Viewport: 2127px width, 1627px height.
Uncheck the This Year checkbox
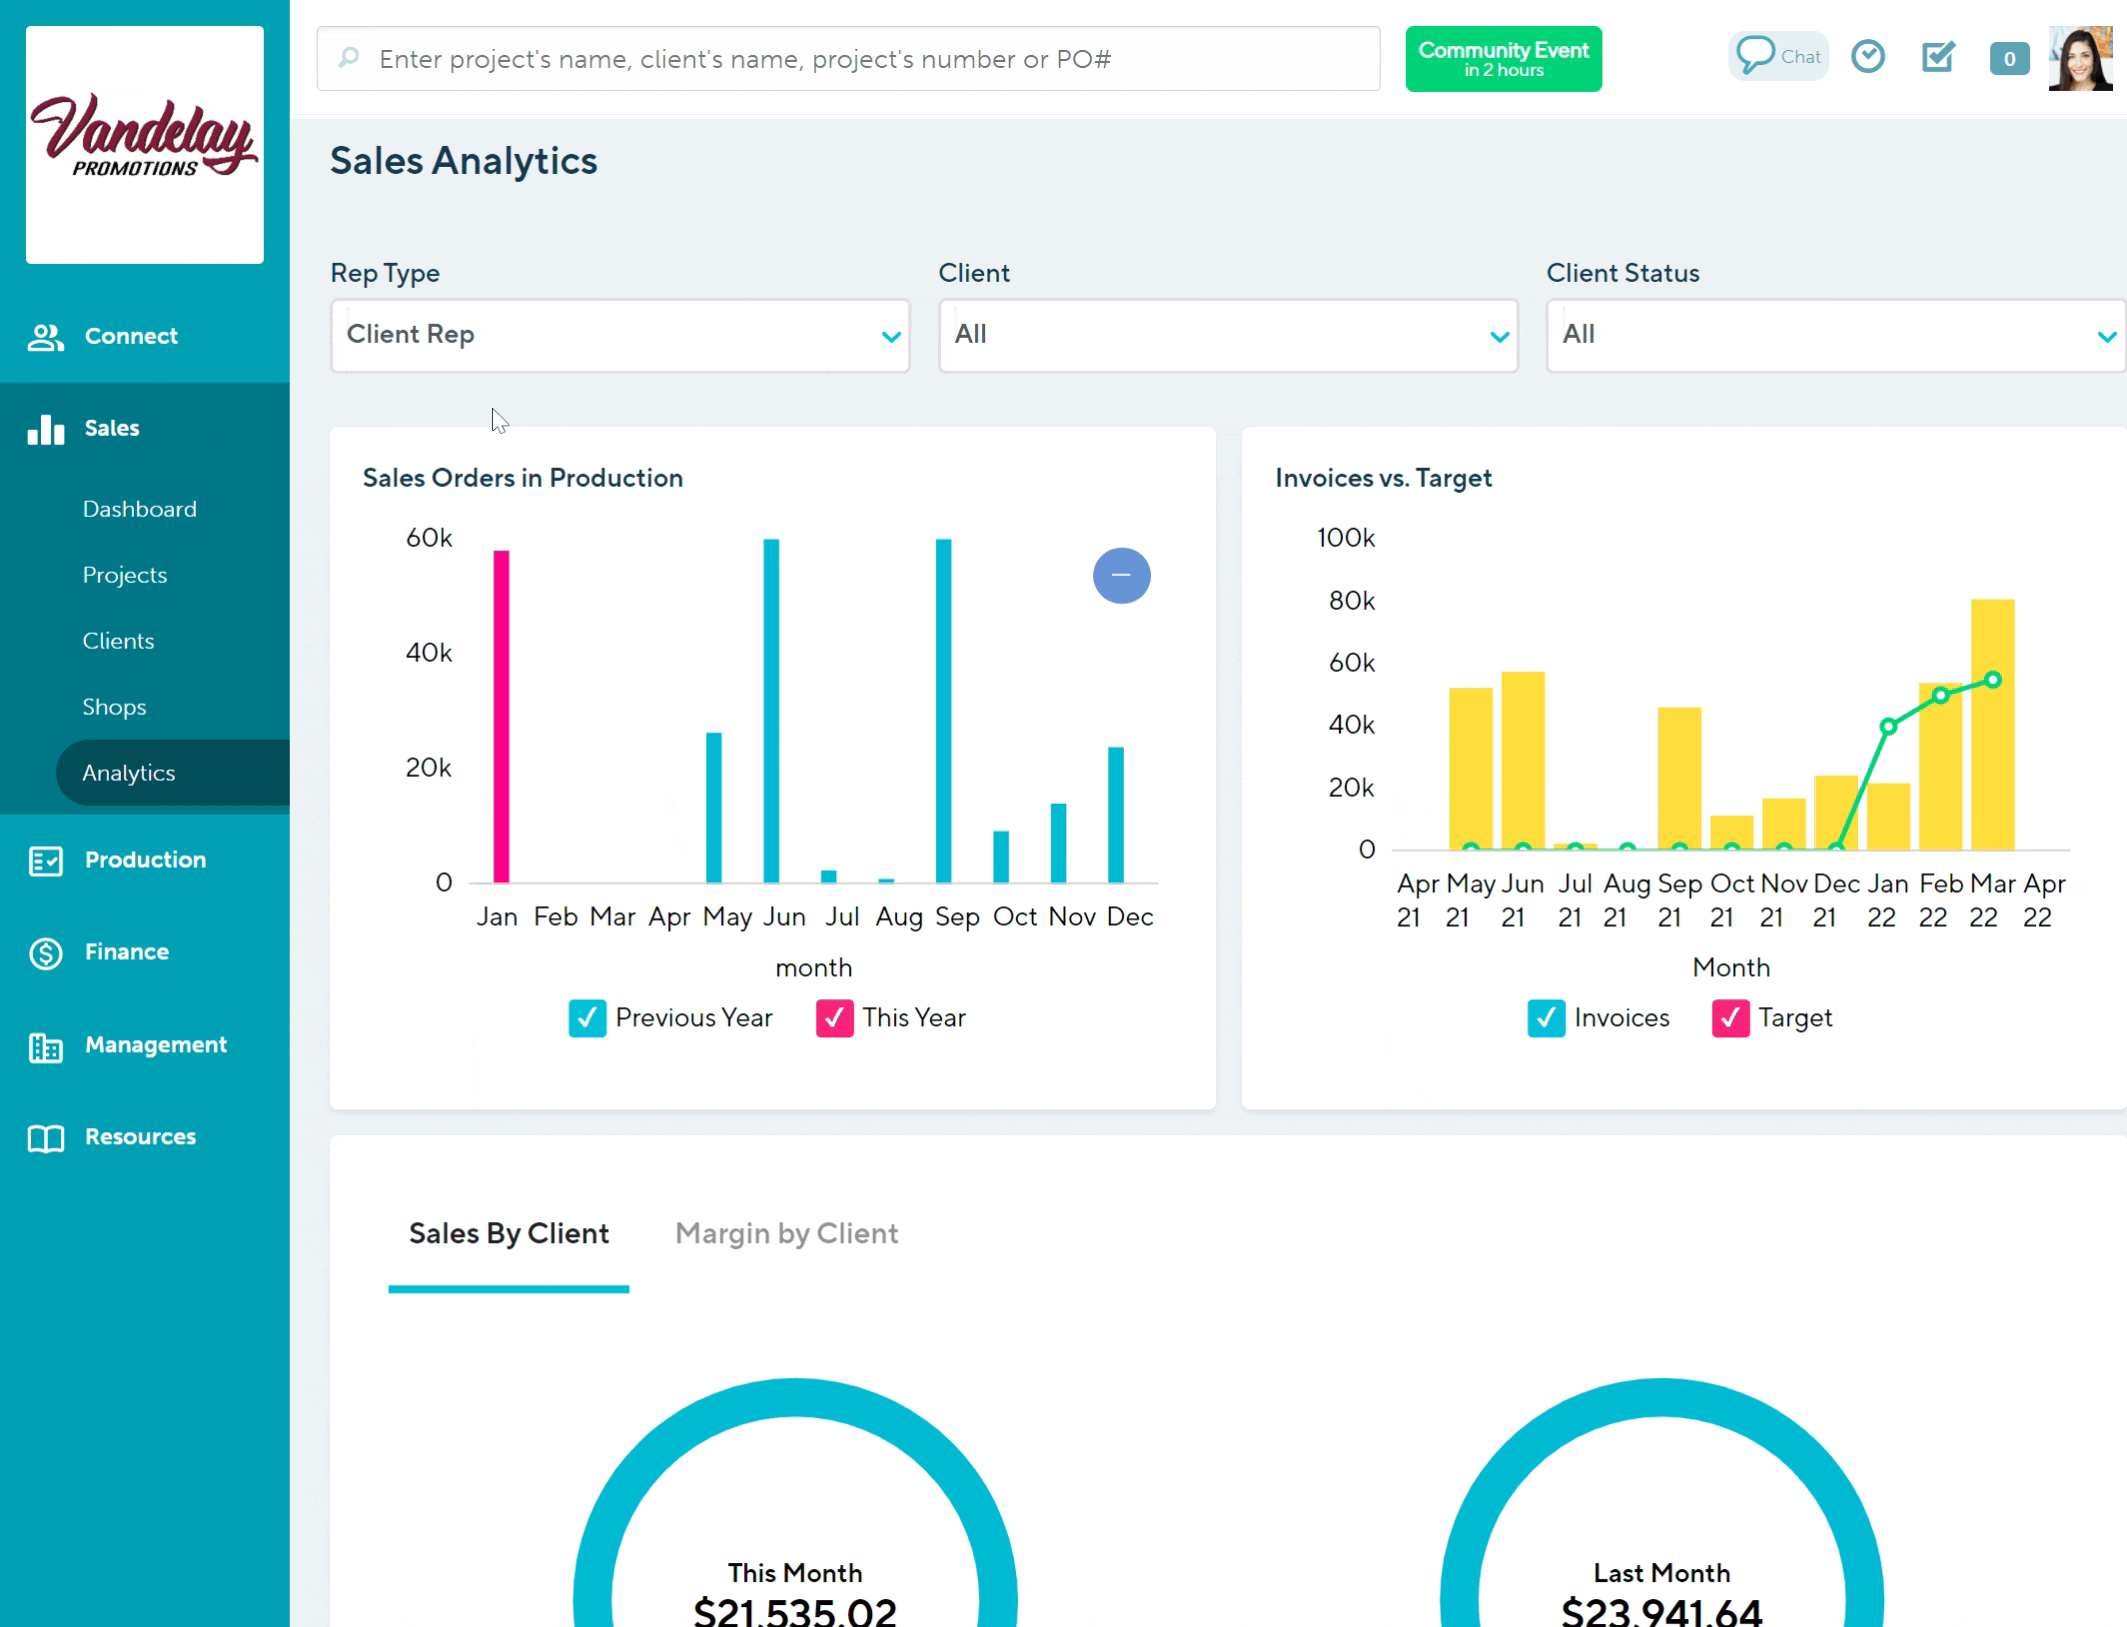point(834,1018)
